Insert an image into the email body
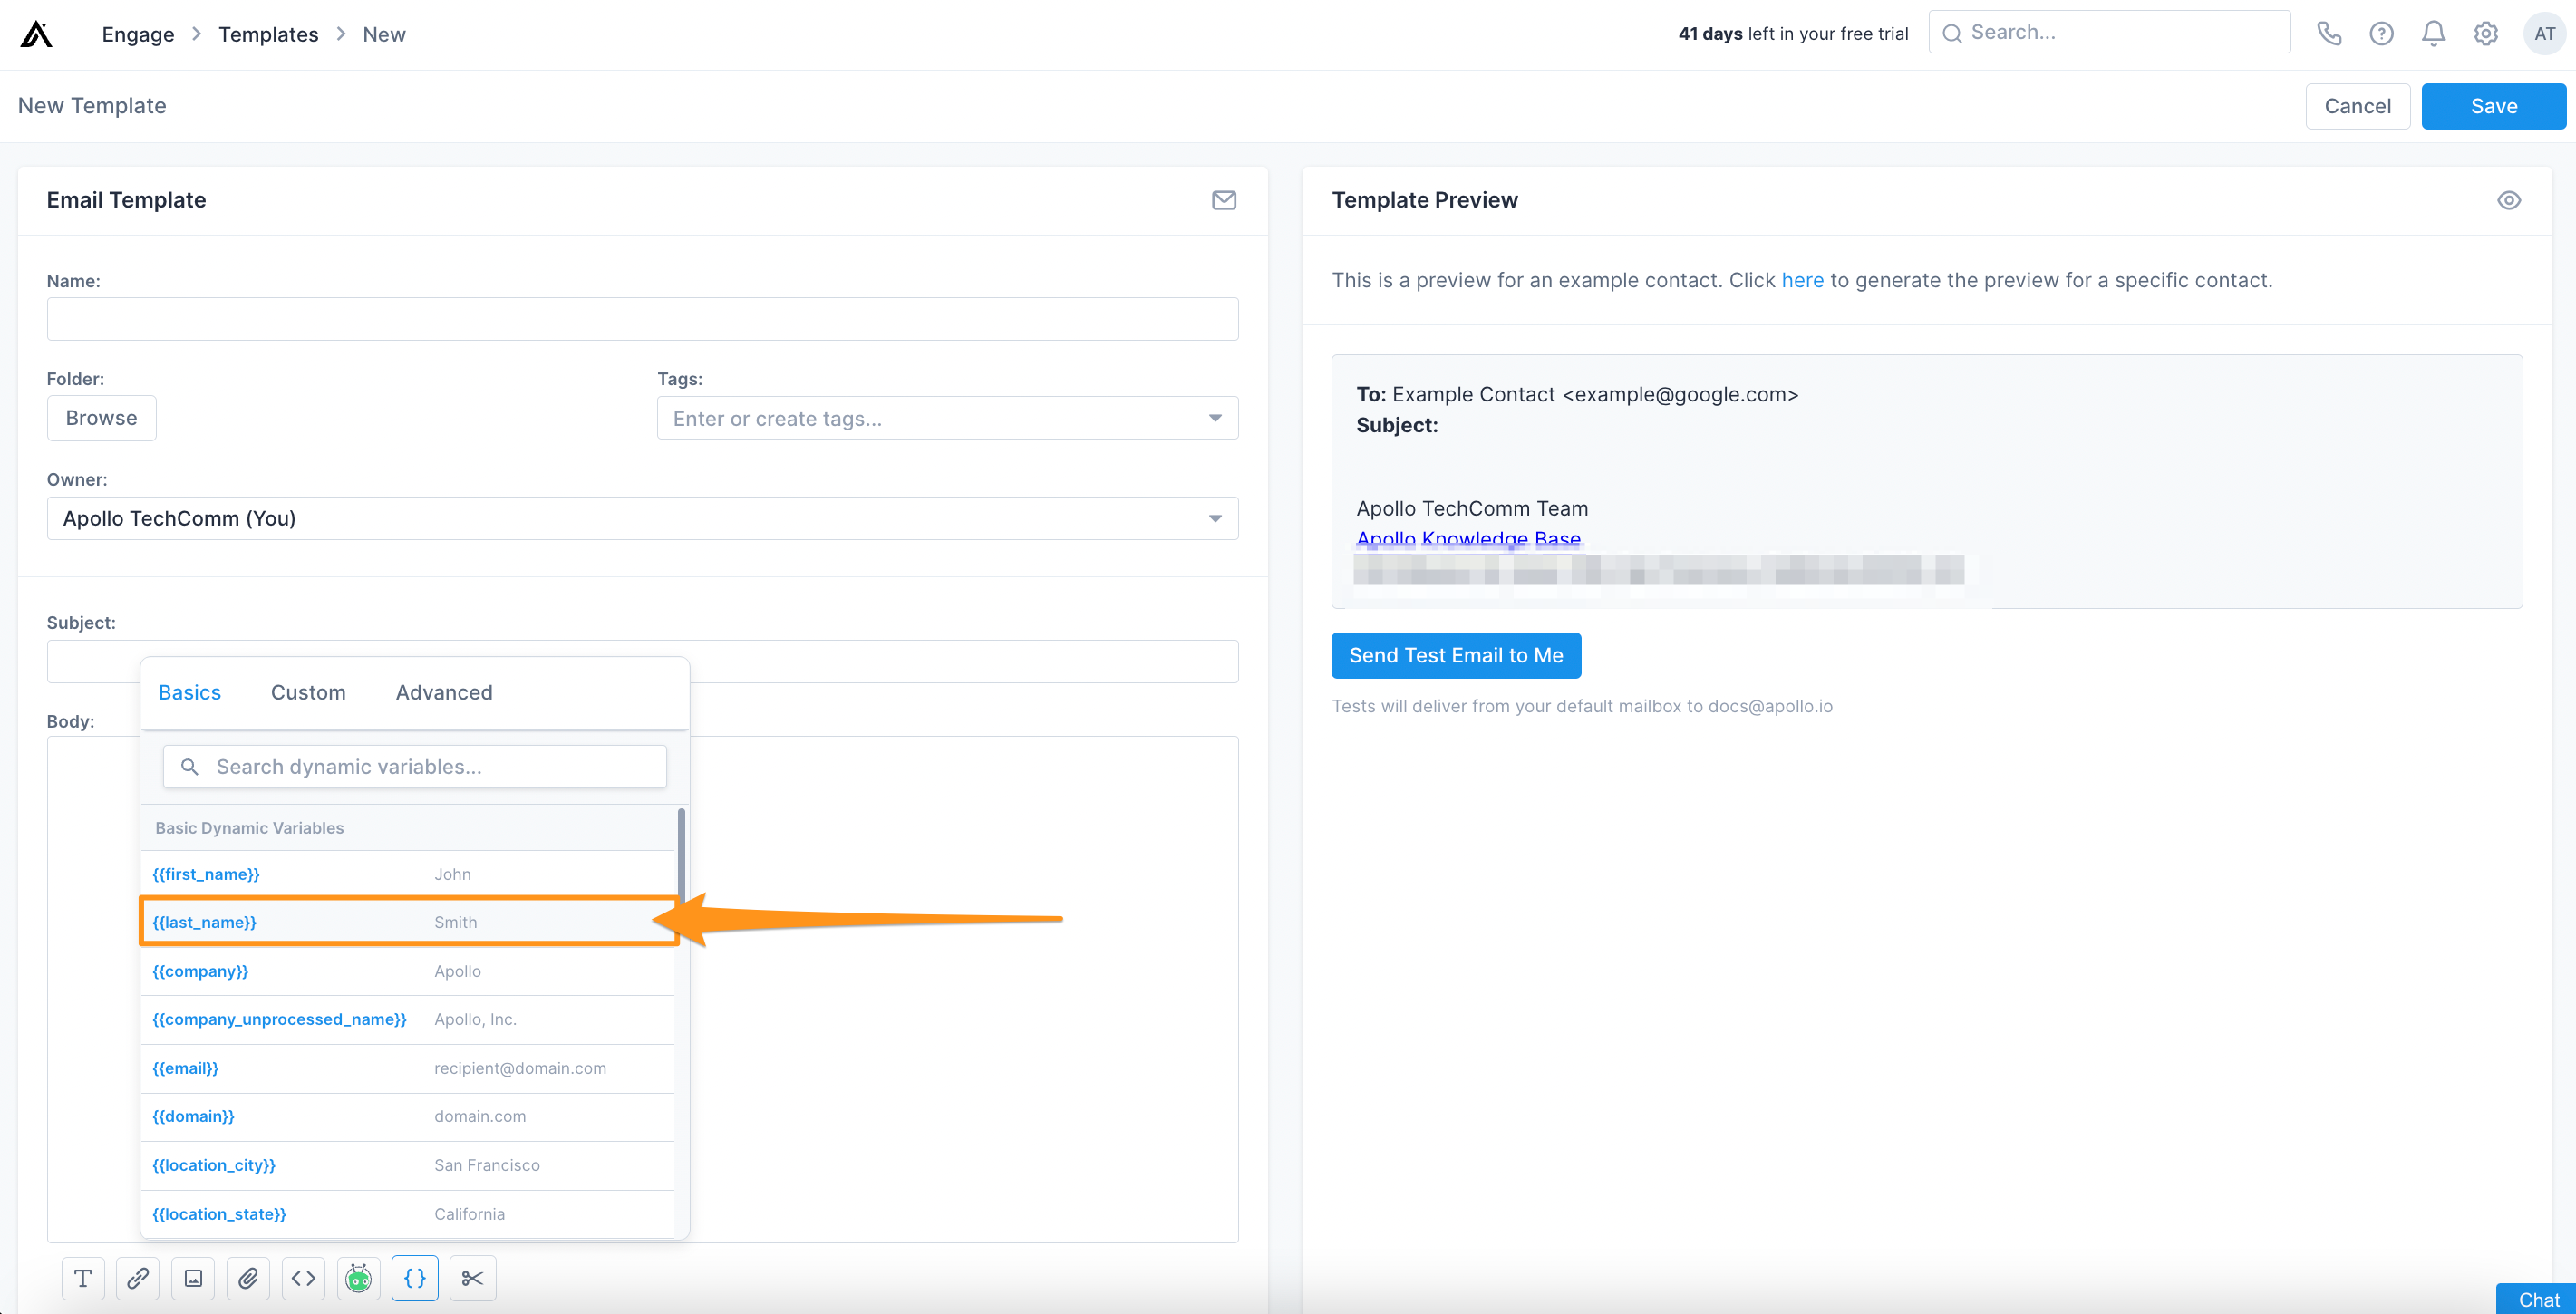Screen dimensions: 2576x1314 tap(193, 1277)
